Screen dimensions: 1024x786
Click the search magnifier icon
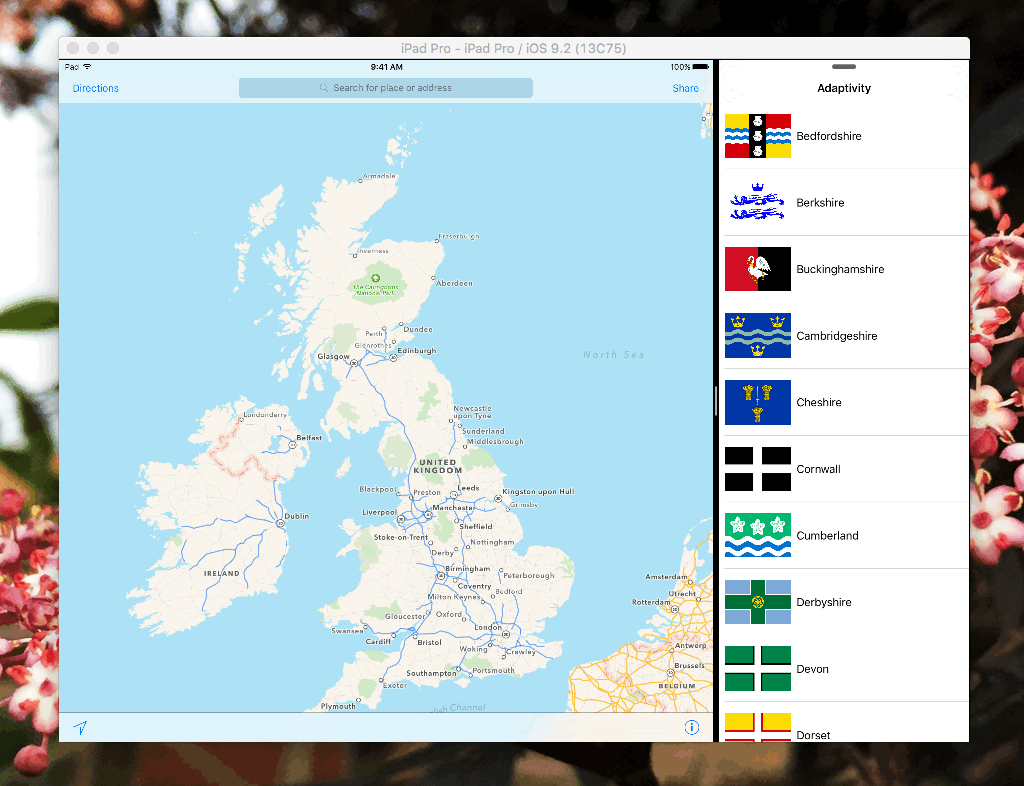point(323,87)
